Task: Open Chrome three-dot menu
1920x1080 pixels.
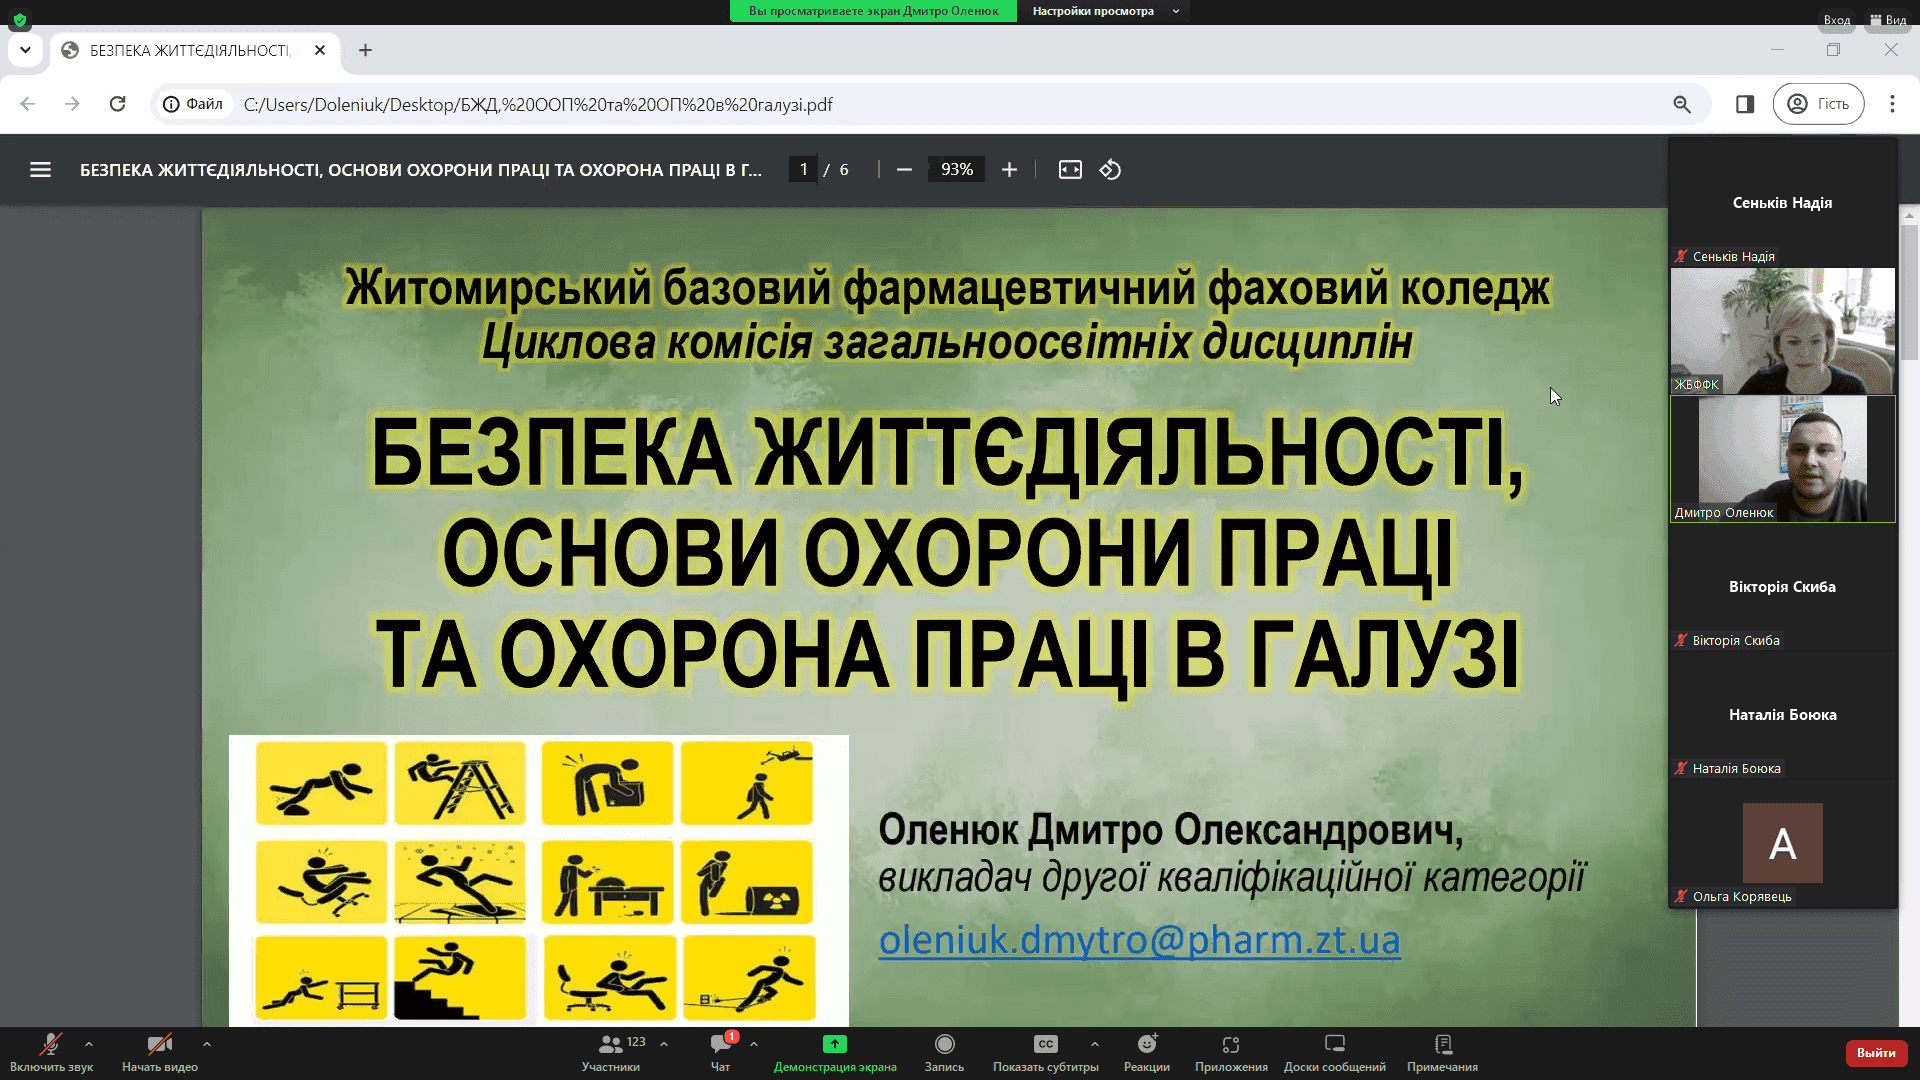Action: [x=1892, y=104]
